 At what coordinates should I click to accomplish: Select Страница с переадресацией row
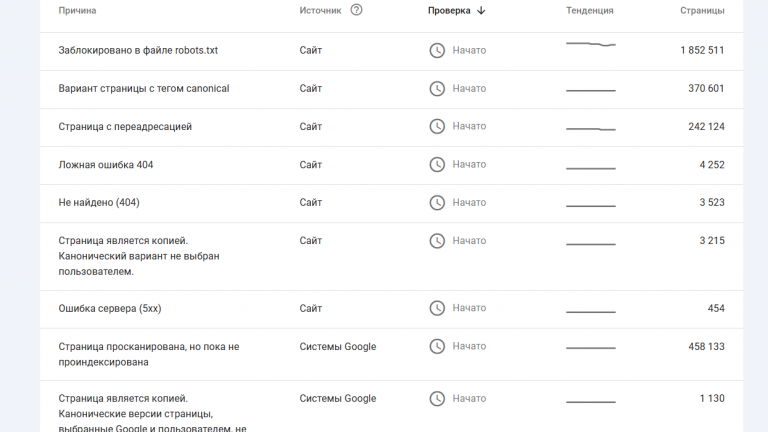pos(125,126)
